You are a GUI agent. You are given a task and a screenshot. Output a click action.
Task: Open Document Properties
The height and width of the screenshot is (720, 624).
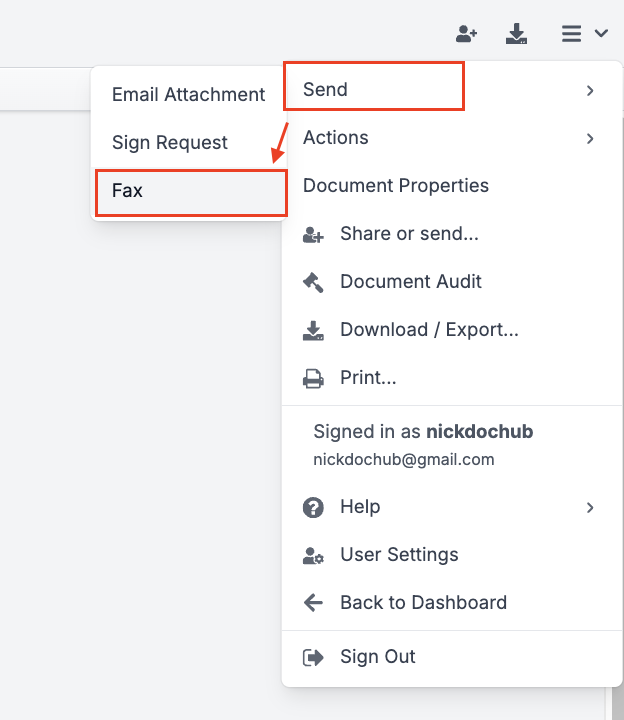coord(396,186)
